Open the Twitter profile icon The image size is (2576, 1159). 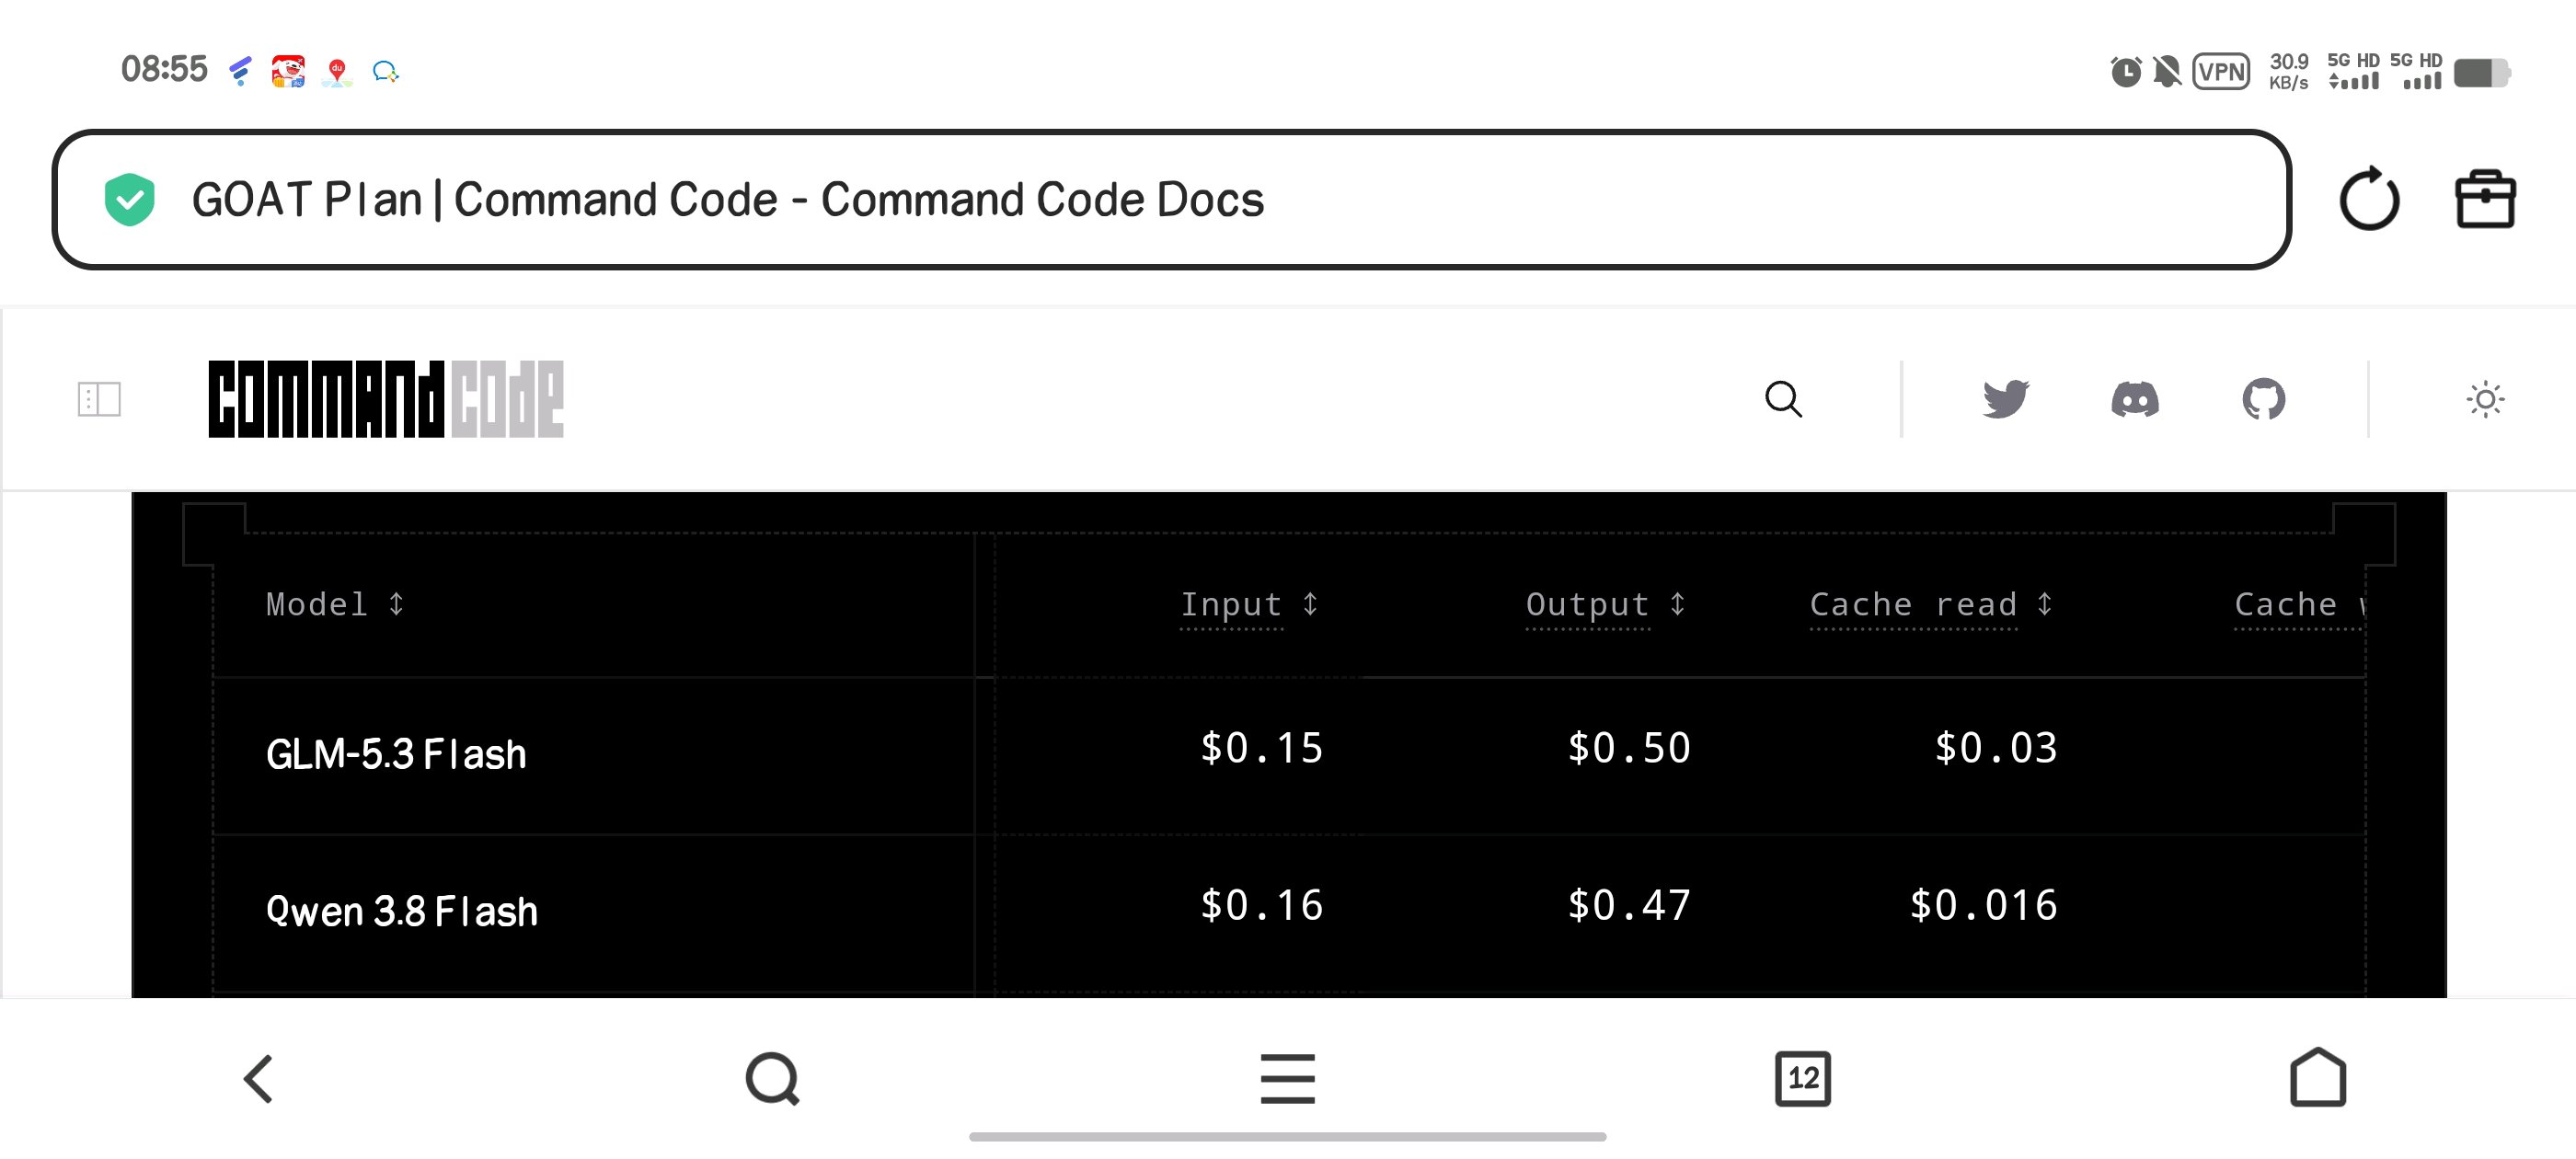[x=2005, y=399]
